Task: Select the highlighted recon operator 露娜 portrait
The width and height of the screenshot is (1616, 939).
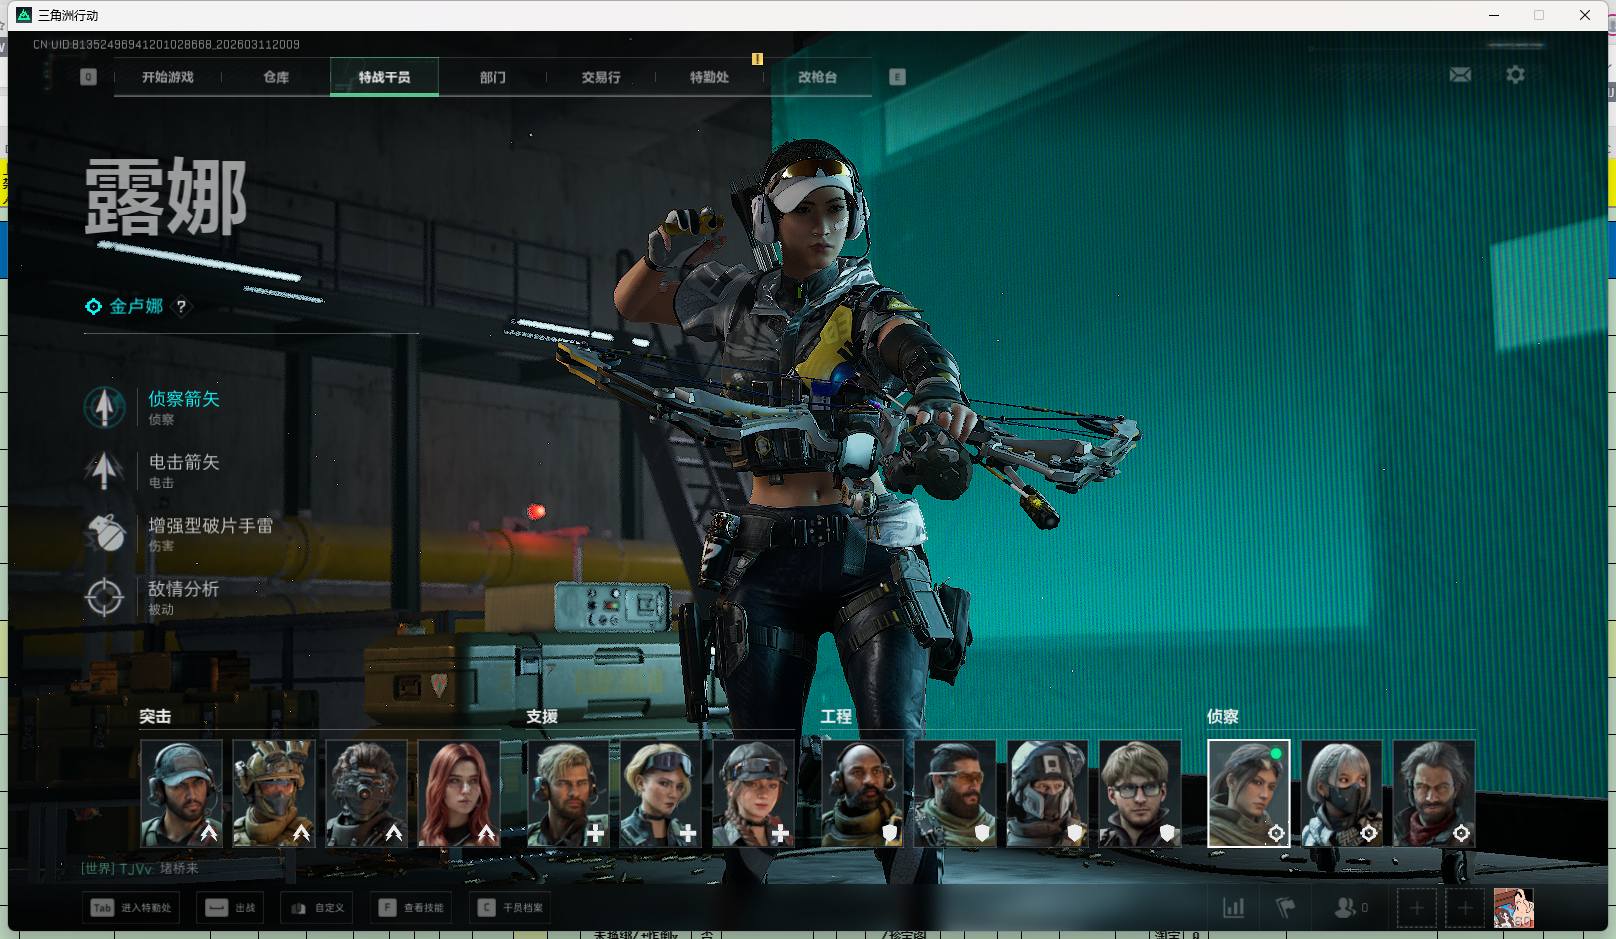Action: pos(1249,793)
